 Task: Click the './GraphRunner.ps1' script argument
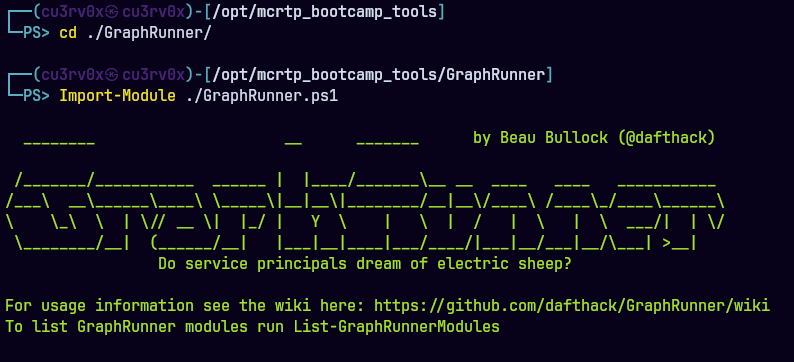pos(262,96)
